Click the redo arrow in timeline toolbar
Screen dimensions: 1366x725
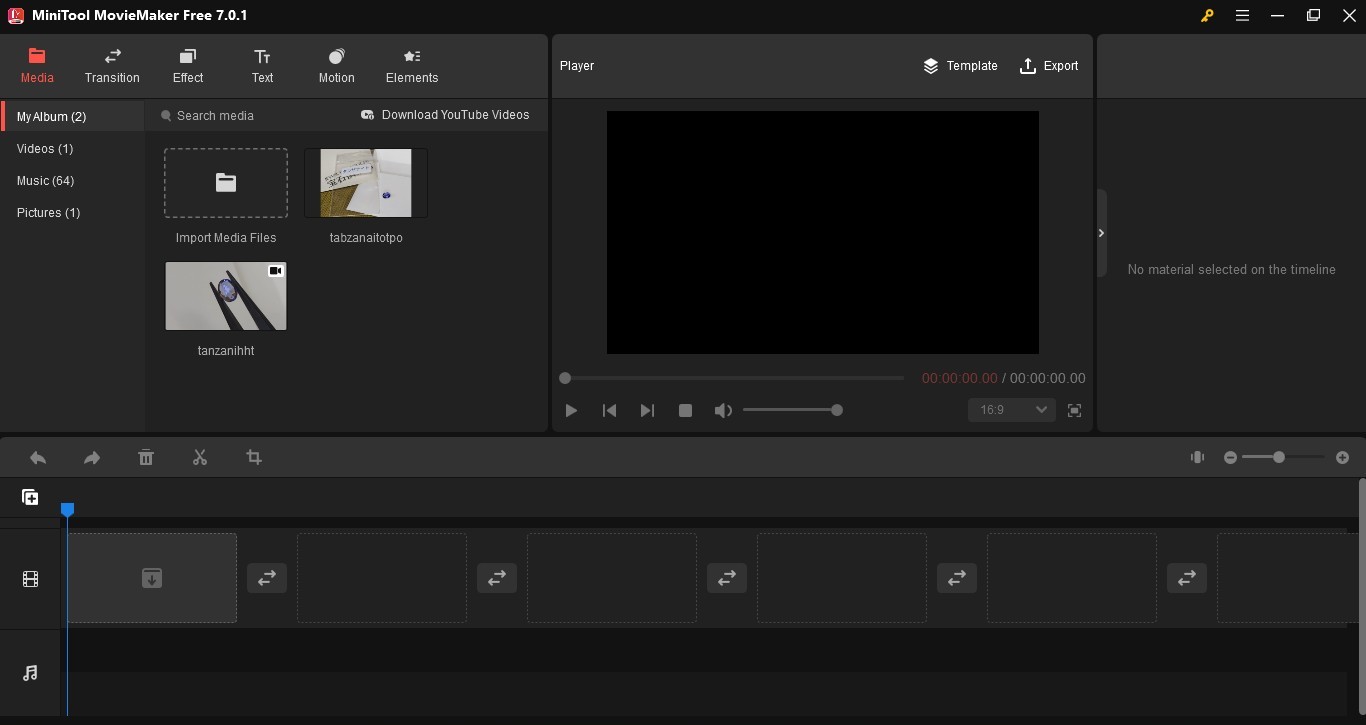[x=92, y=457]
